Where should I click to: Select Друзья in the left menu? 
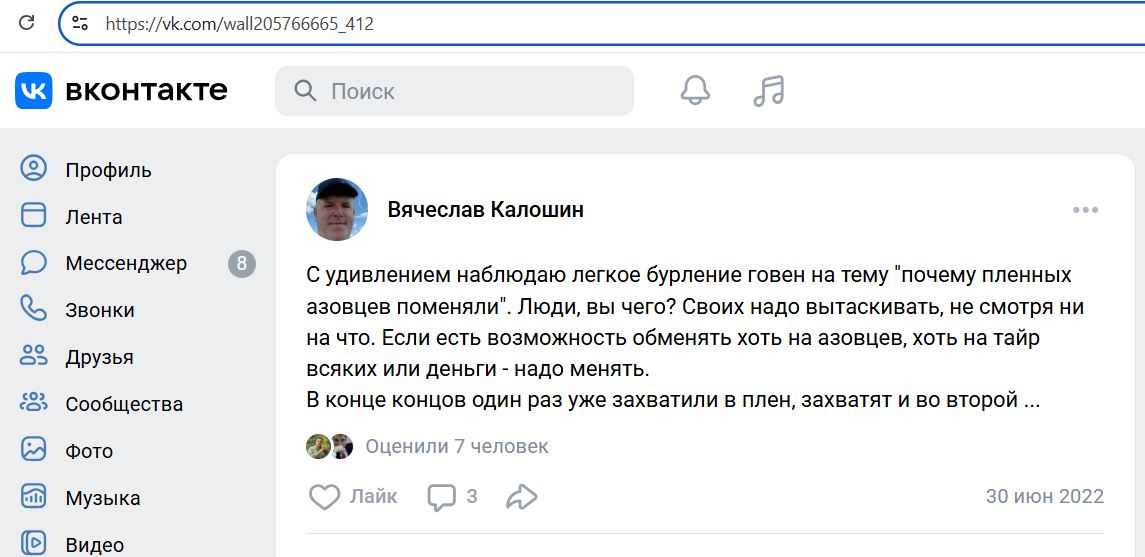click(99, 358)
